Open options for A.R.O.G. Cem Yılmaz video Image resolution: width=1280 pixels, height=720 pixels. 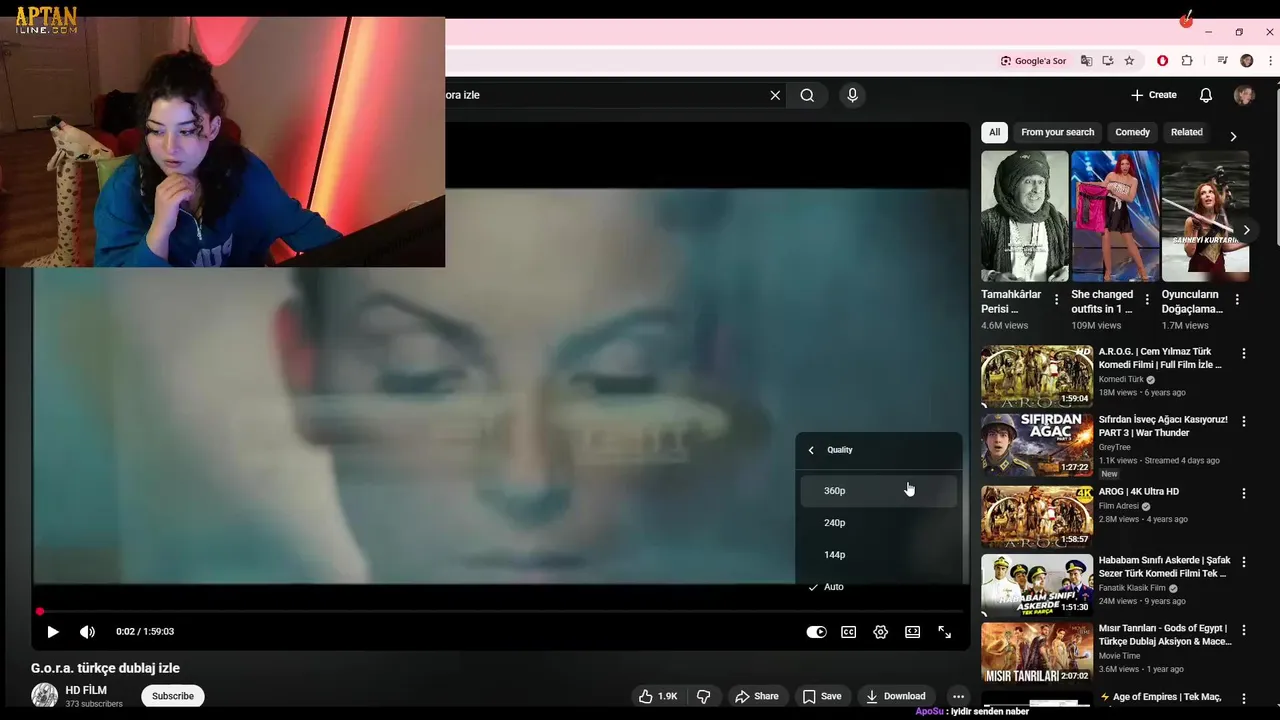1244,354
